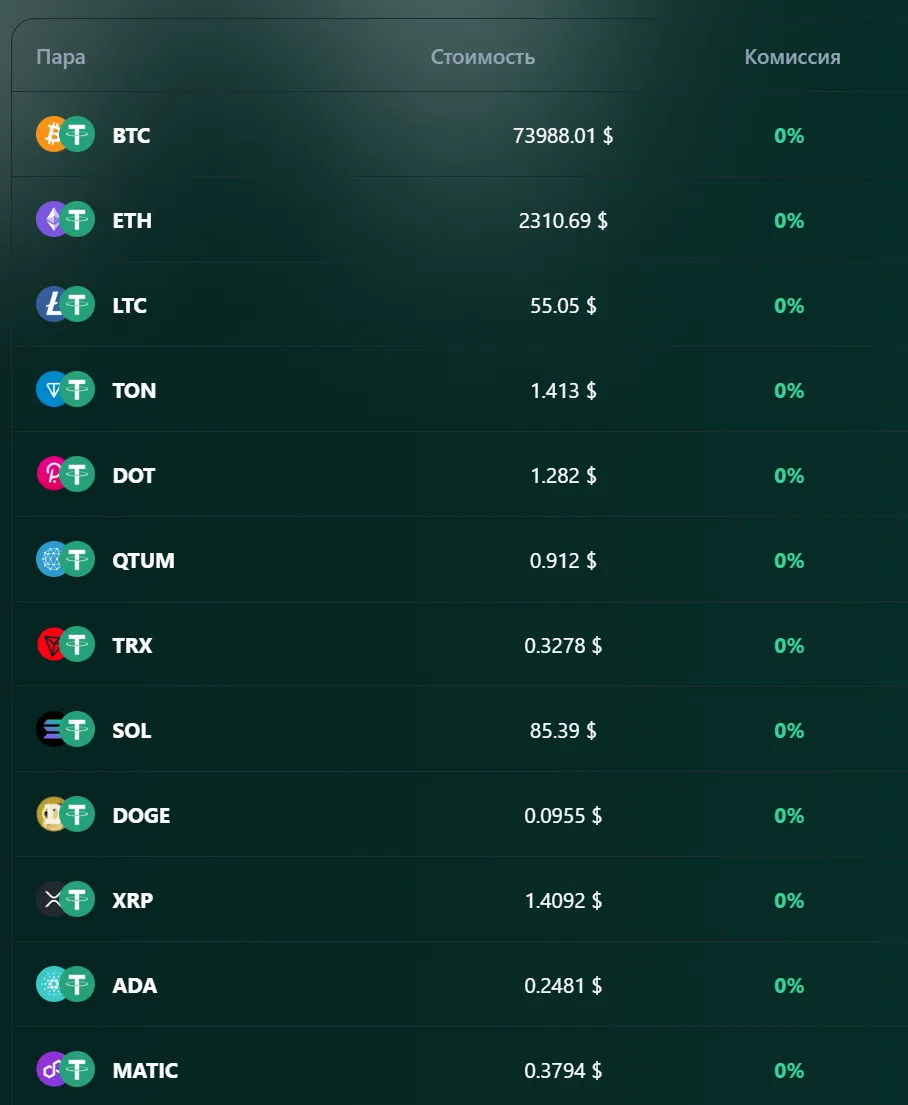
Task: Select the ETH price 2310.69 $
Action: point(563,221)
